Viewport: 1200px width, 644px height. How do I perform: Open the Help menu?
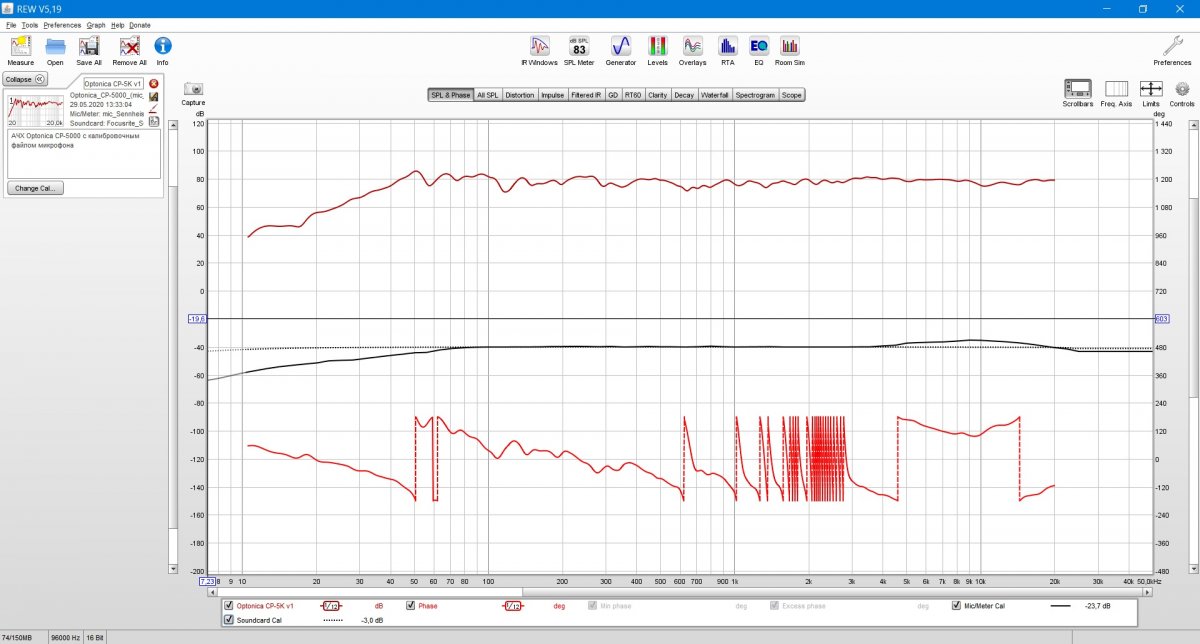point(118,24)
